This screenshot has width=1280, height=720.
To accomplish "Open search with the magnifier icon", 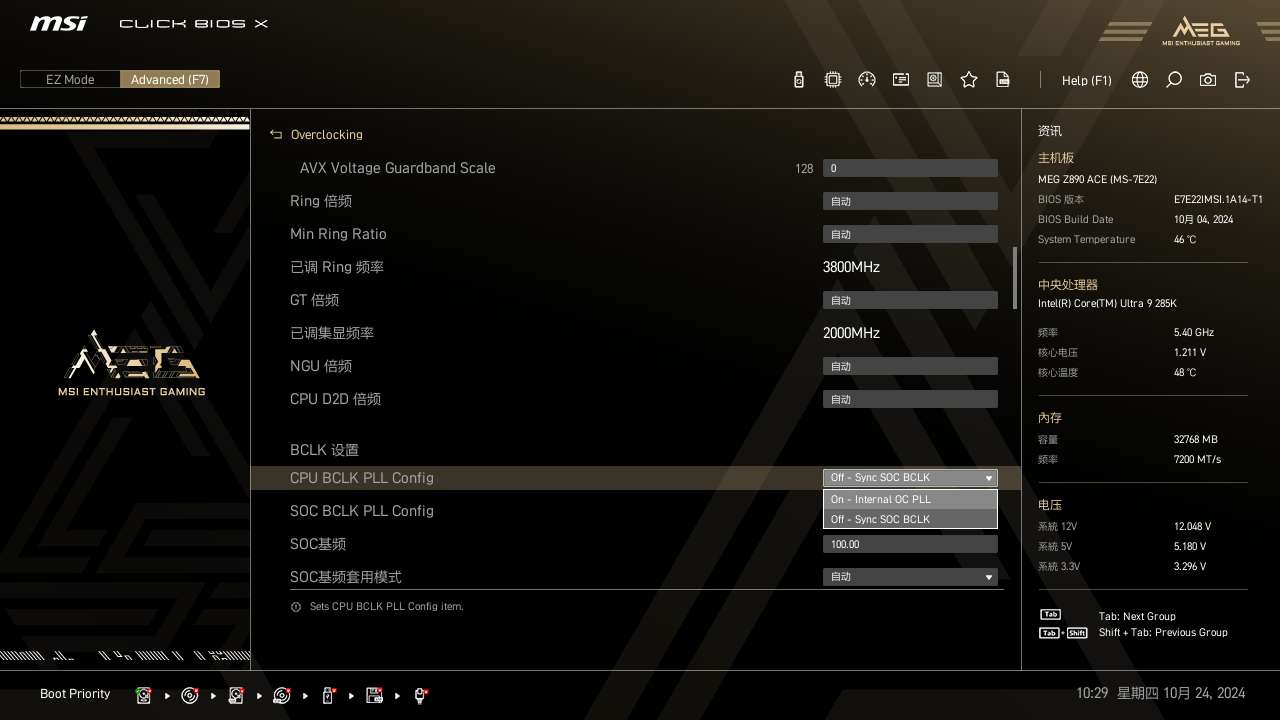I will (1174, 80).
